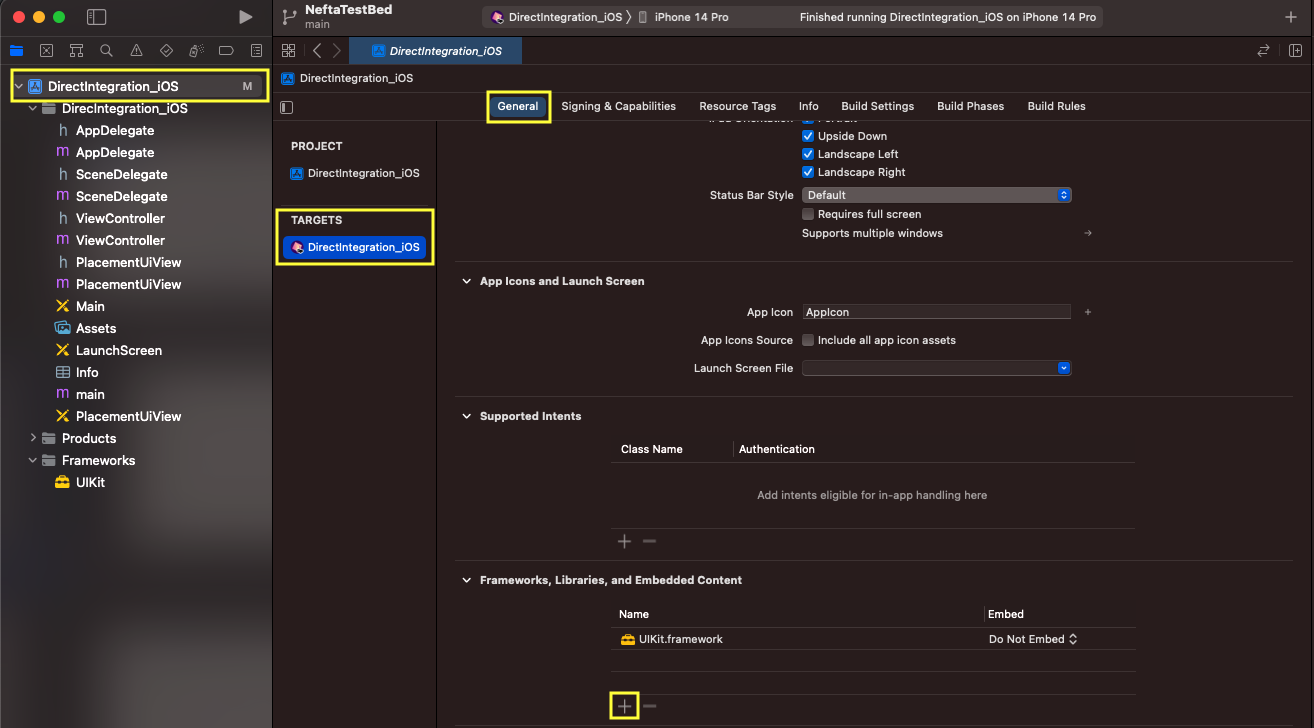
Task: Collapse App Icons and Launch Screen section
Action: (466, 281)
